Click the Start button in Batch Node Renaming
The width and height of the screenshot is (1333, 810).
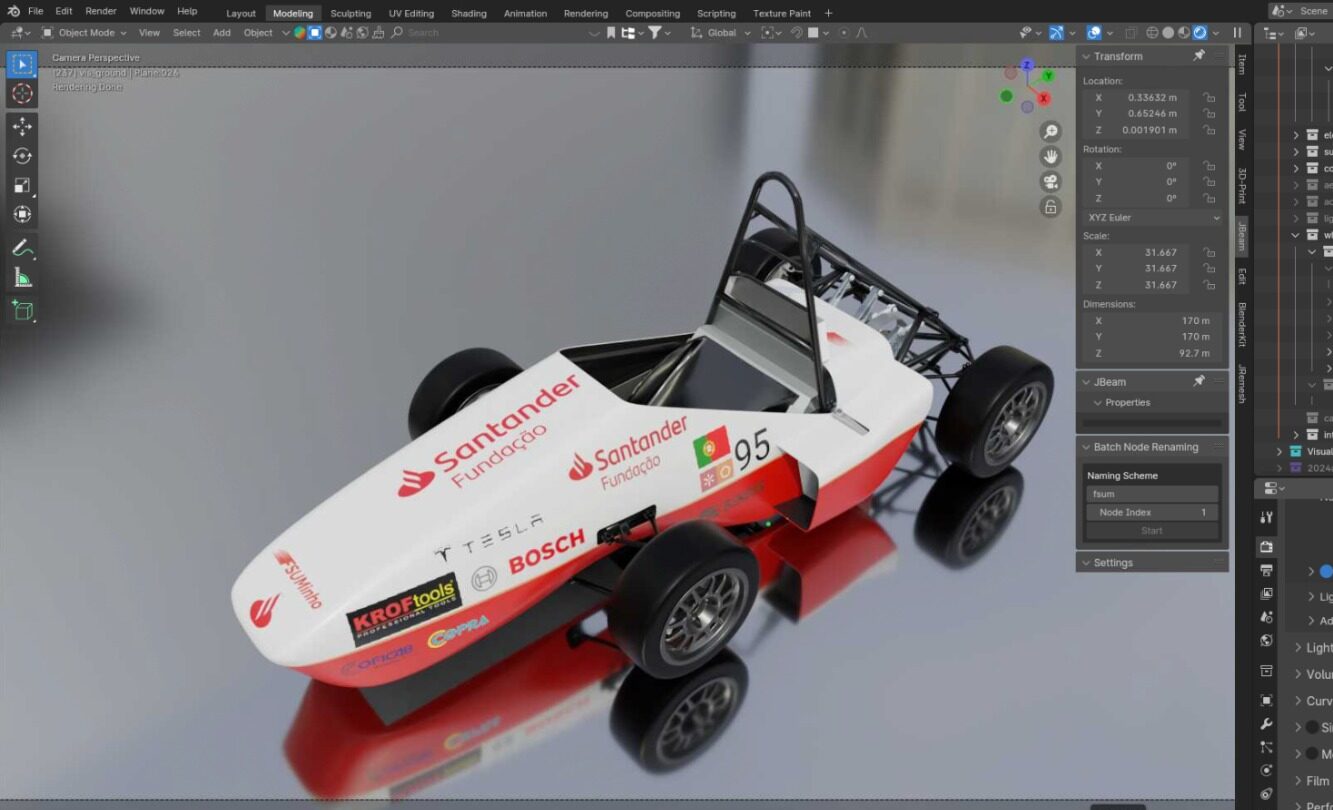[1152, 530]
